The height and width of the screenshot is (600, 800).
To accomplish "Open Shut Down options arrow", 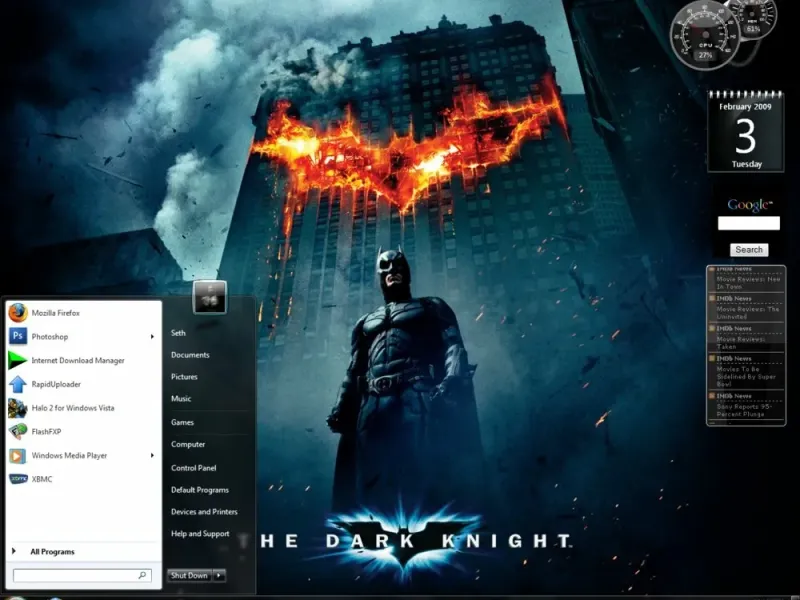I will (219, 576).
